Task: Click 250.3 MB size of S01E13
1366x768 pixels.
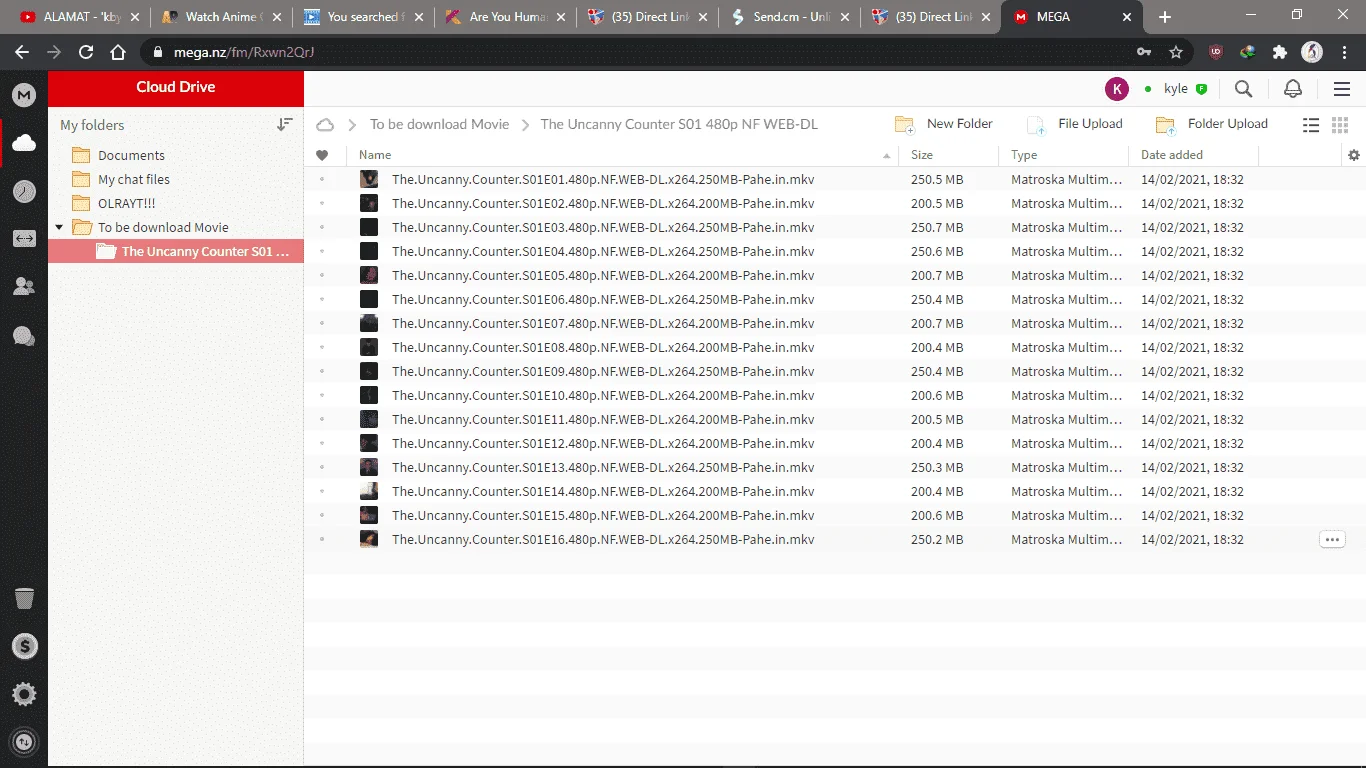Action: [x=937, y=467]
